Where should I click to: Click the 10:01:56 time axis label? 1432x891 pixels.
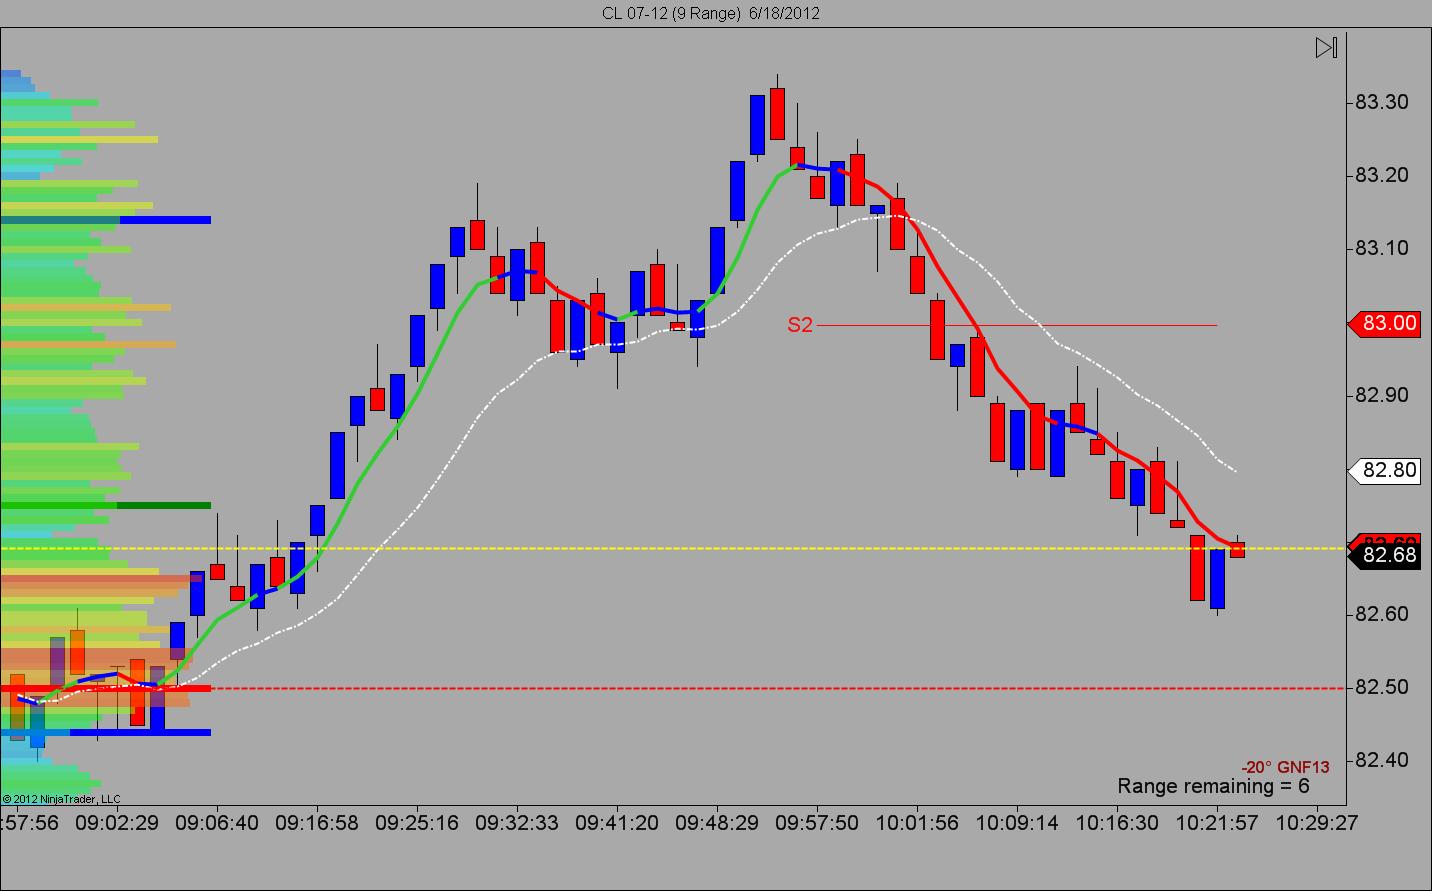click(917, 823)
